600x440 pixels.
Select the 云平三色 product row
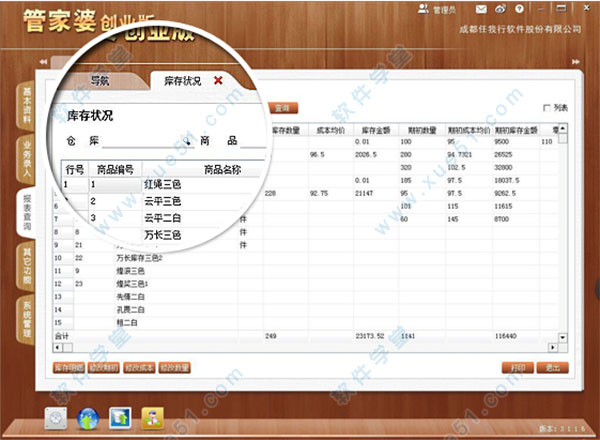163,201
